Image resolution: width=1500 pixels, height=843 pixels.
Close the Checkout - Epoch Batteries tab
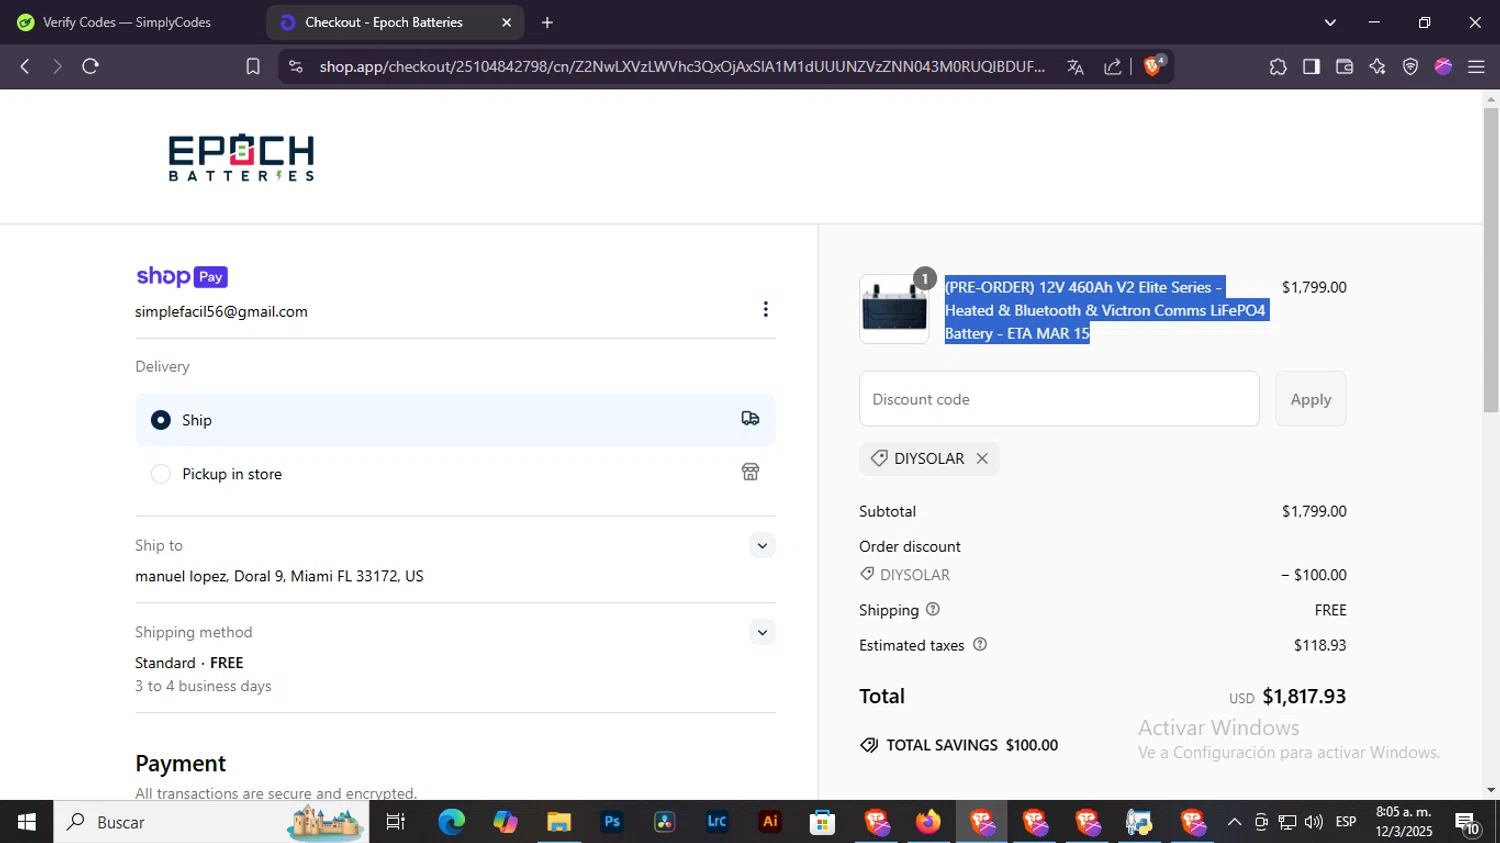click(506, 22)
